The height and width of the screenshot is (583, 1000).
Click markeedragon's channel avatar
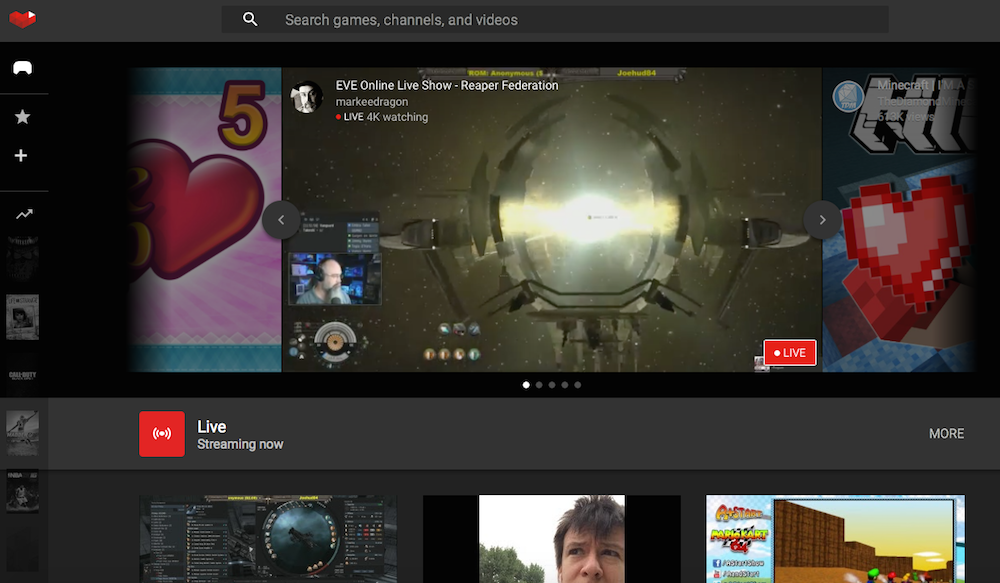[x=306, y=98]
